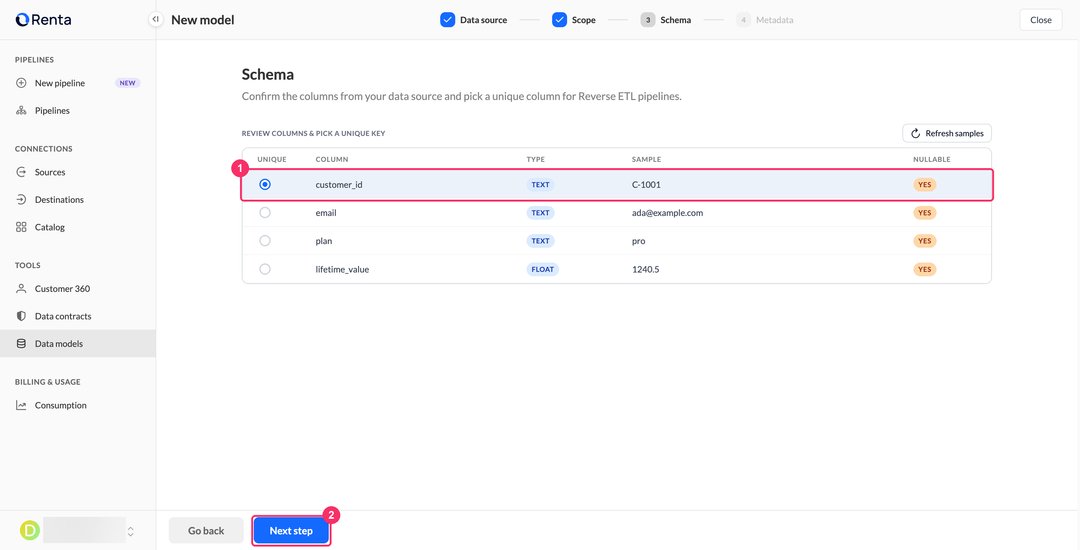The width and height of the screenshot is (1080, 550).
Task: Click the Renta logo icon
Action: tap(22, 20)
